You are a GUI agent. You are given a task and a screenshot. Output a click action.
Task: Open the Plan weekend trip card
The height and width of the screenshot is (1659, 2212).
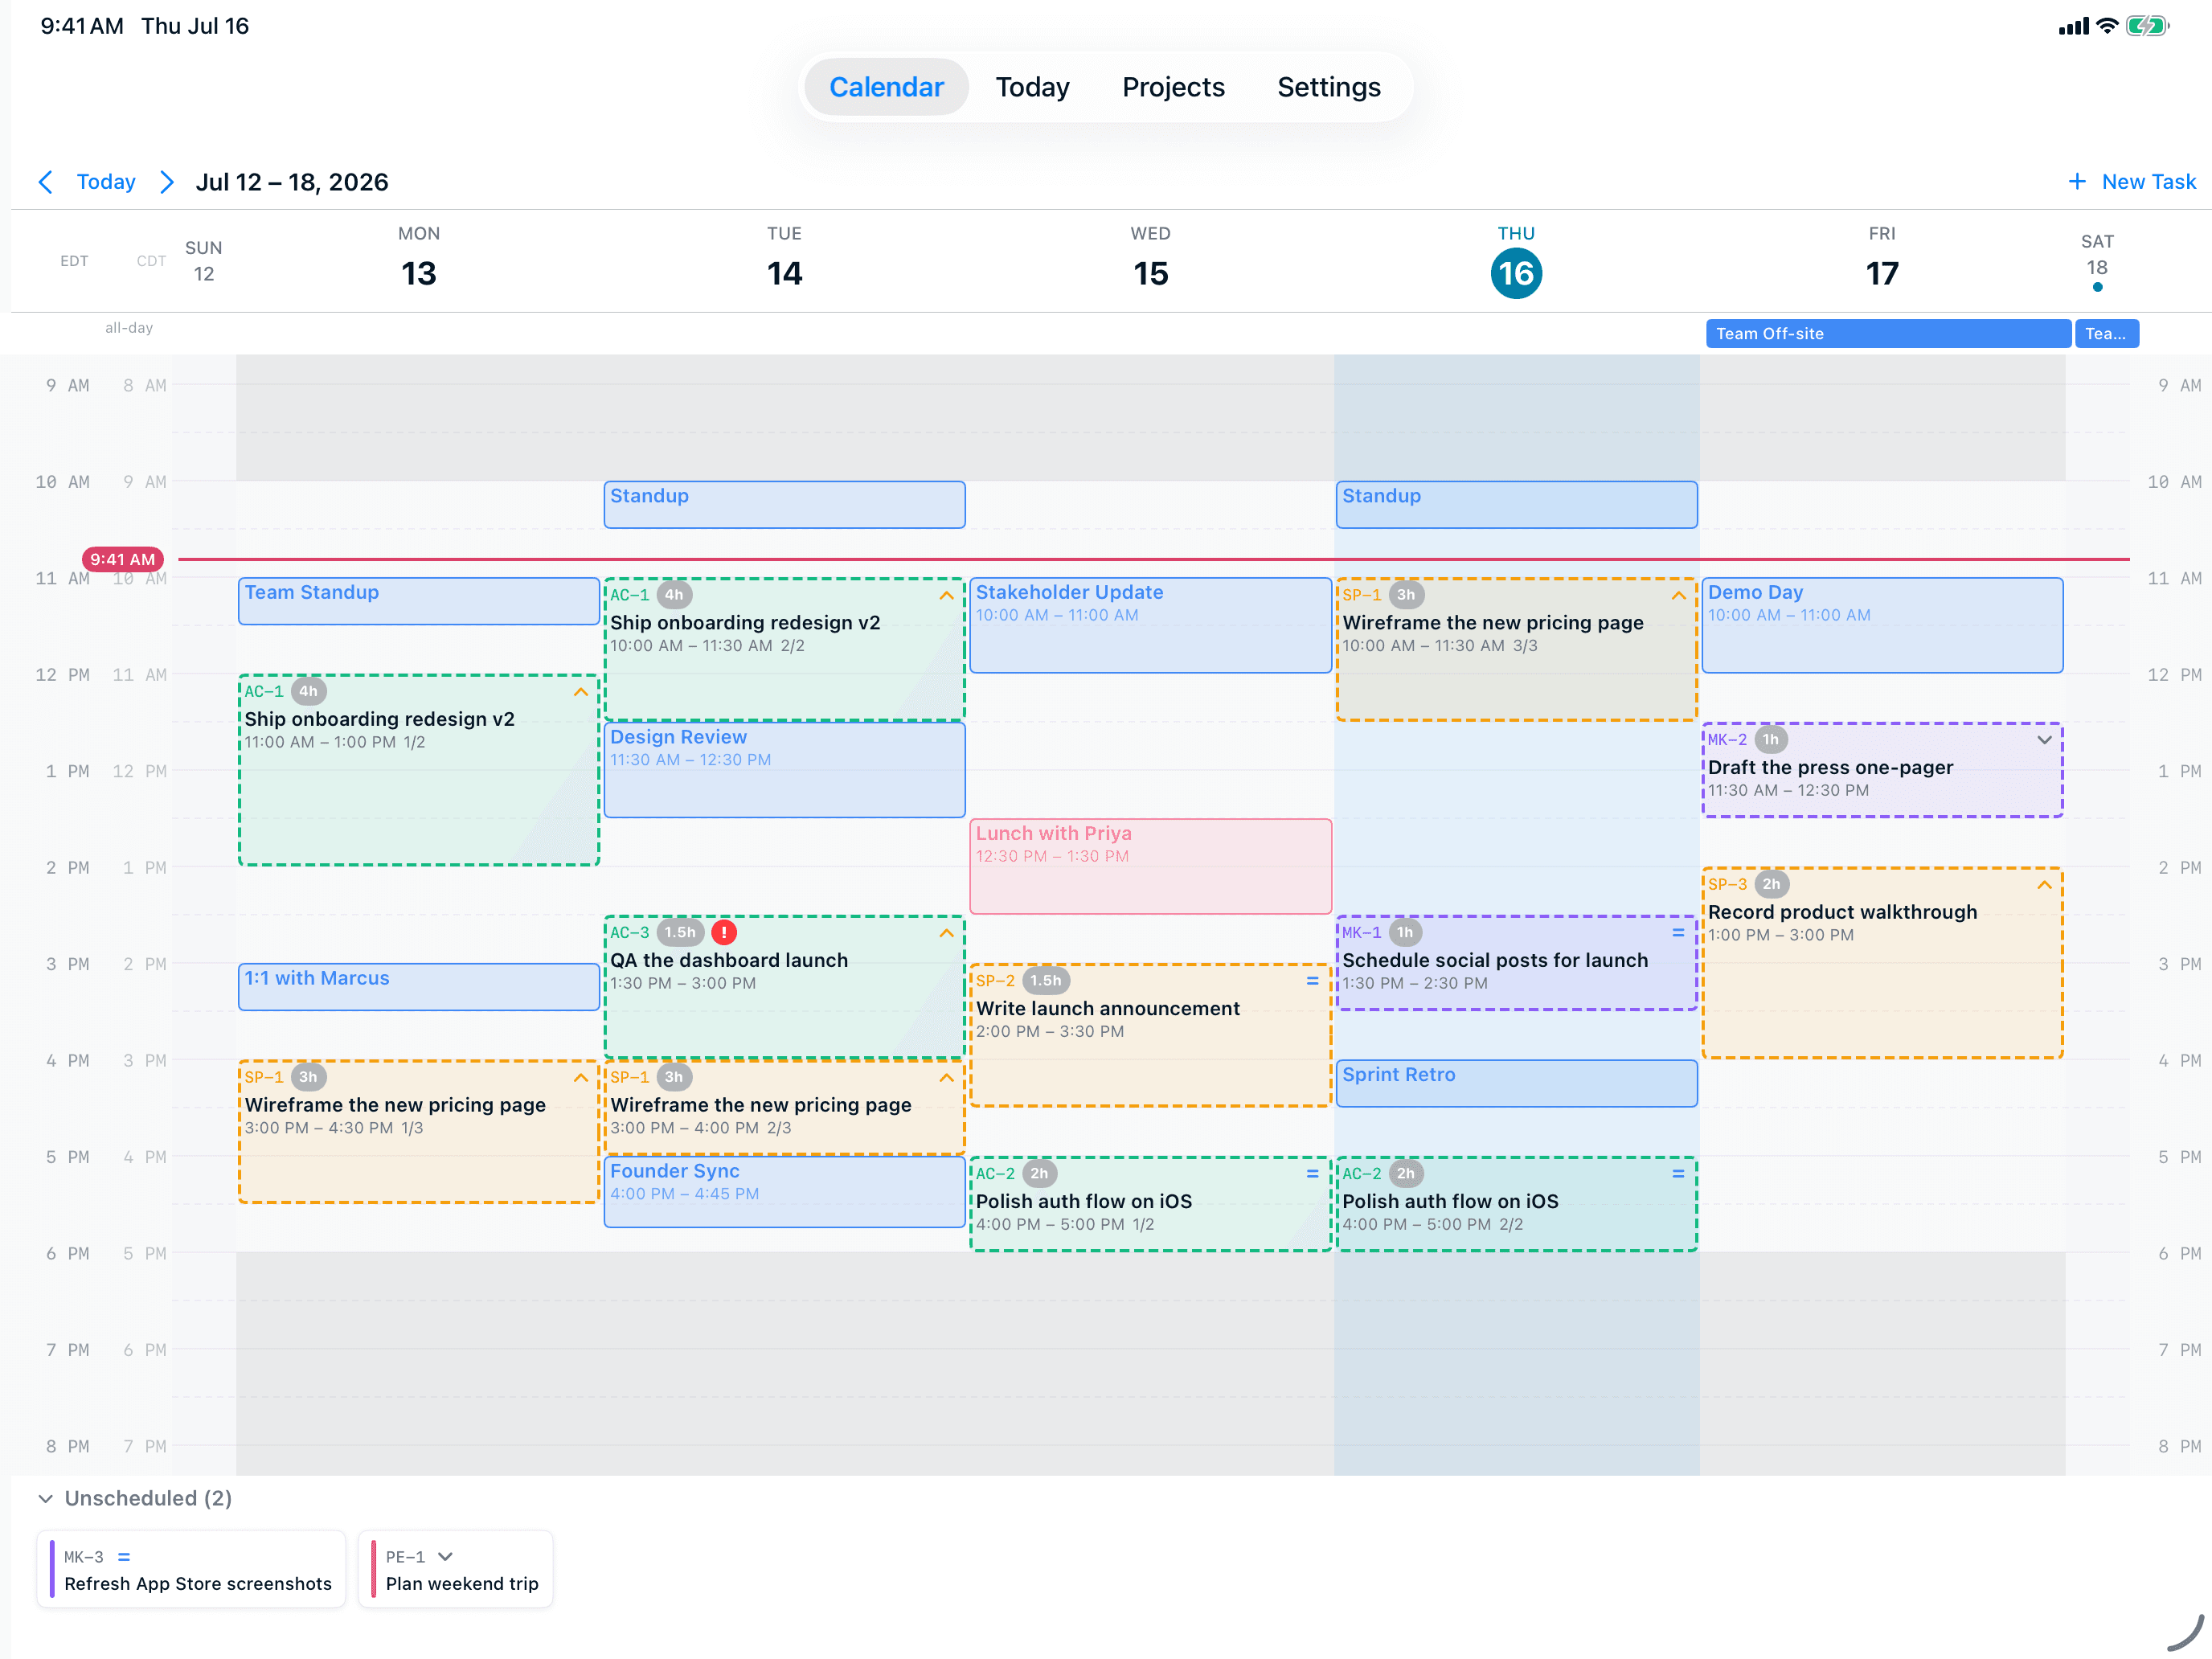point(455,1569)
